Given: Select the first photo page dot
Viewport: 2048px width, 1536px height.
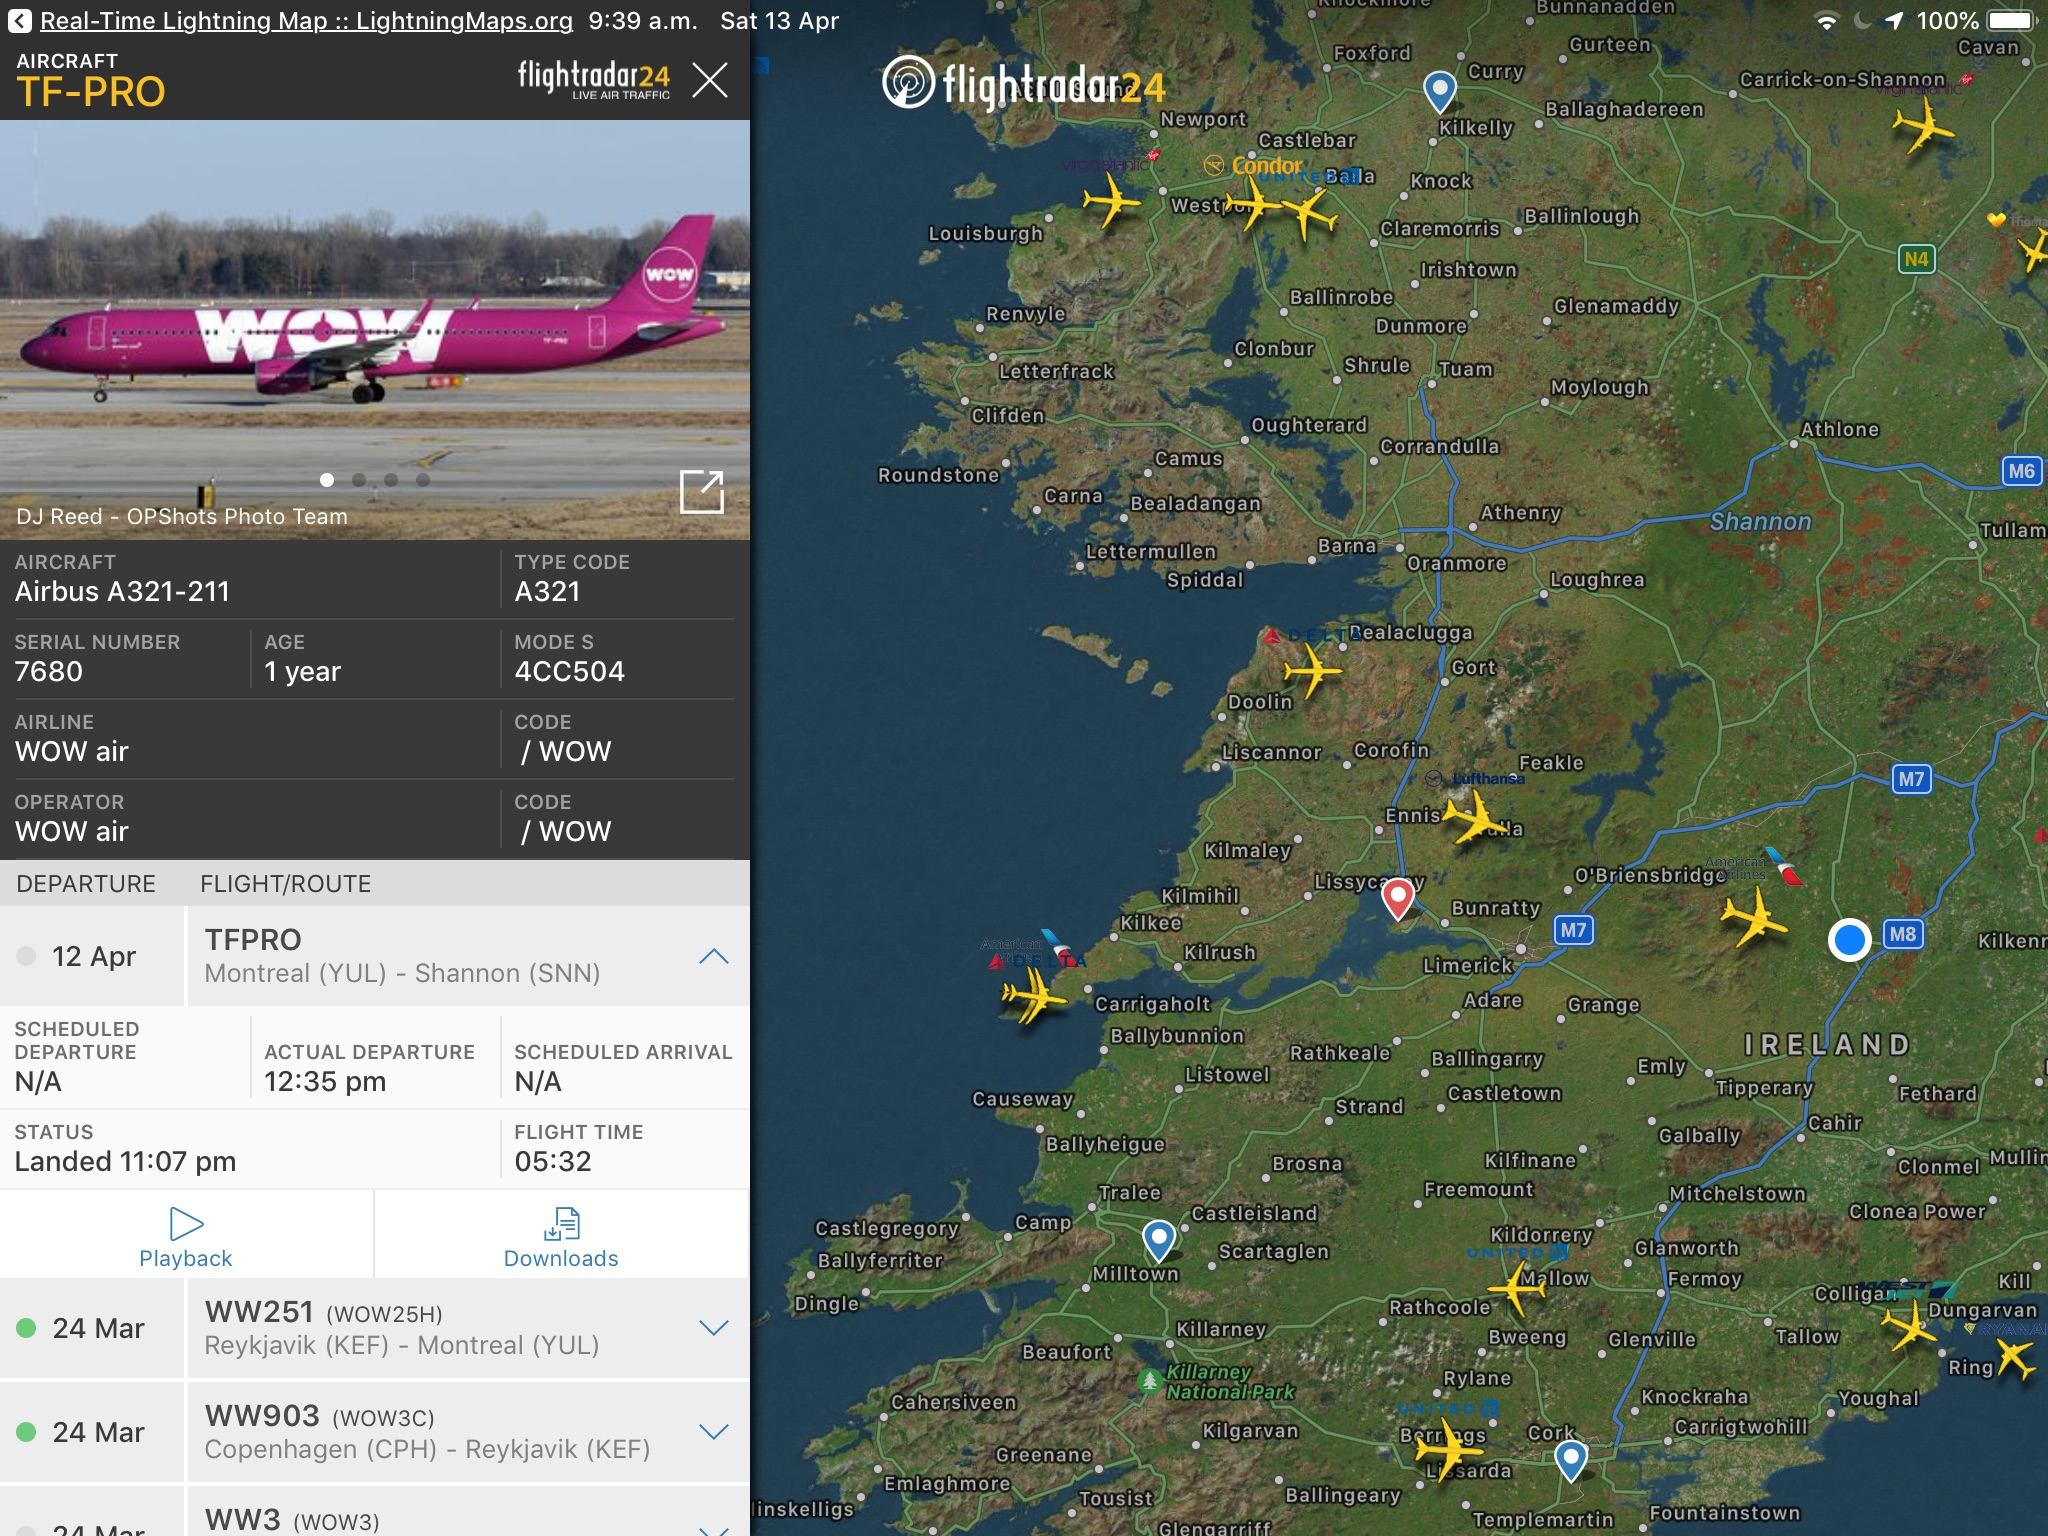Looking at the screenshot, I should tap(327, 480).
